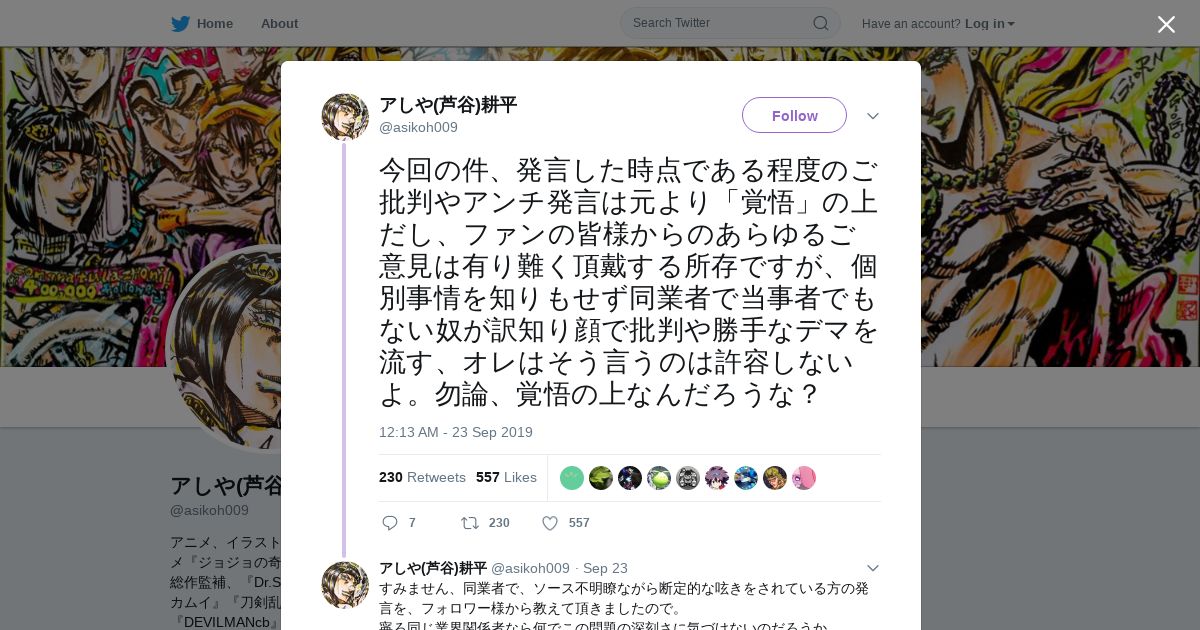Open the tweet timestamp 12:13 AM link
1200x630 pixels.
[x=456, y=432]
